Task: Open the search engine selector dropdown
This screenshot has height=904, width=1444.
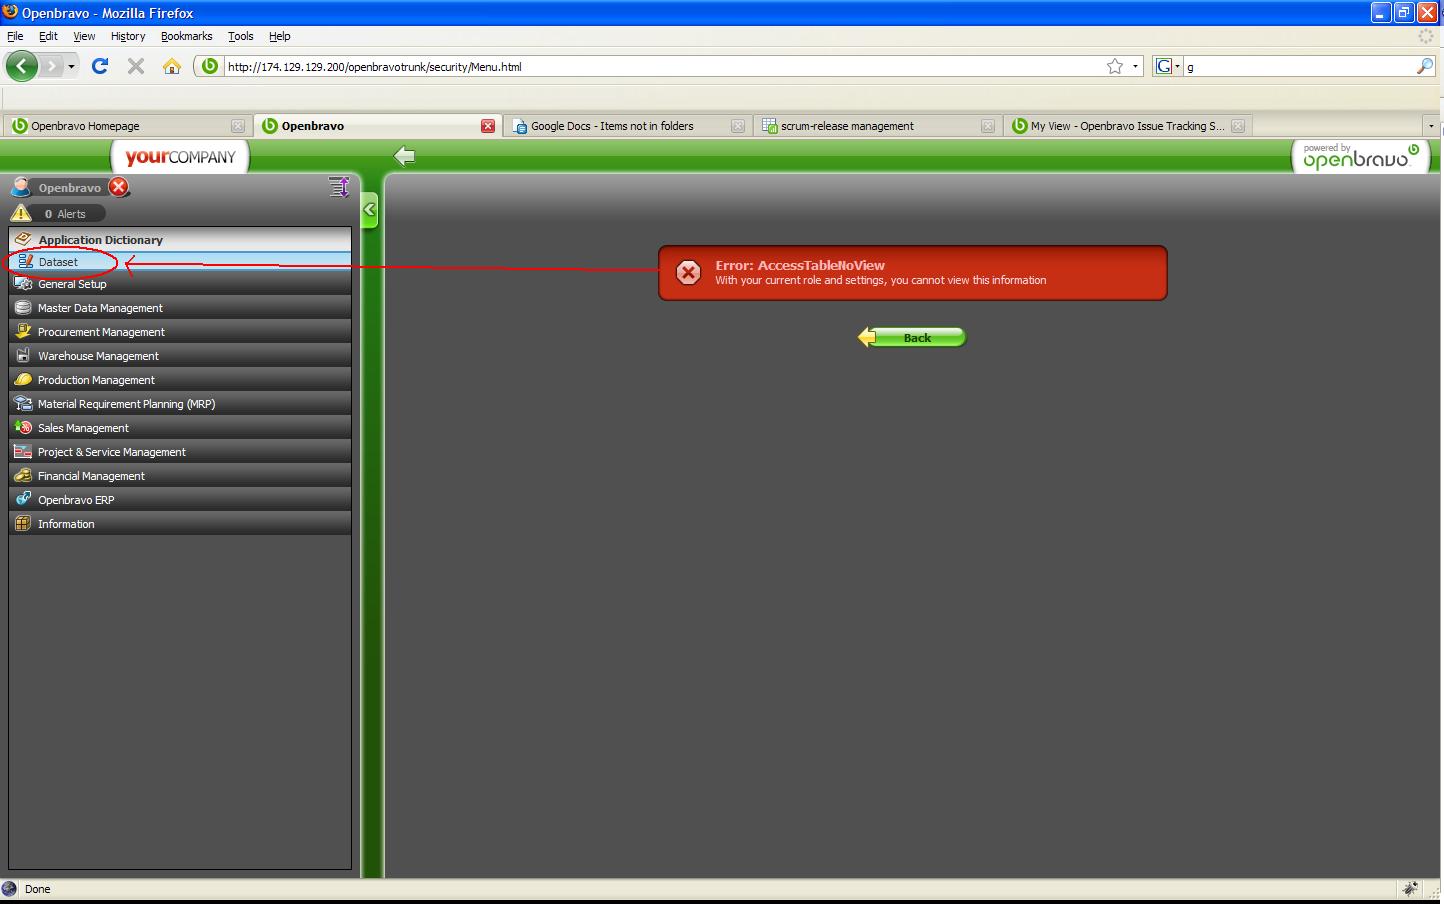Action: click(x=1167, y=66)
